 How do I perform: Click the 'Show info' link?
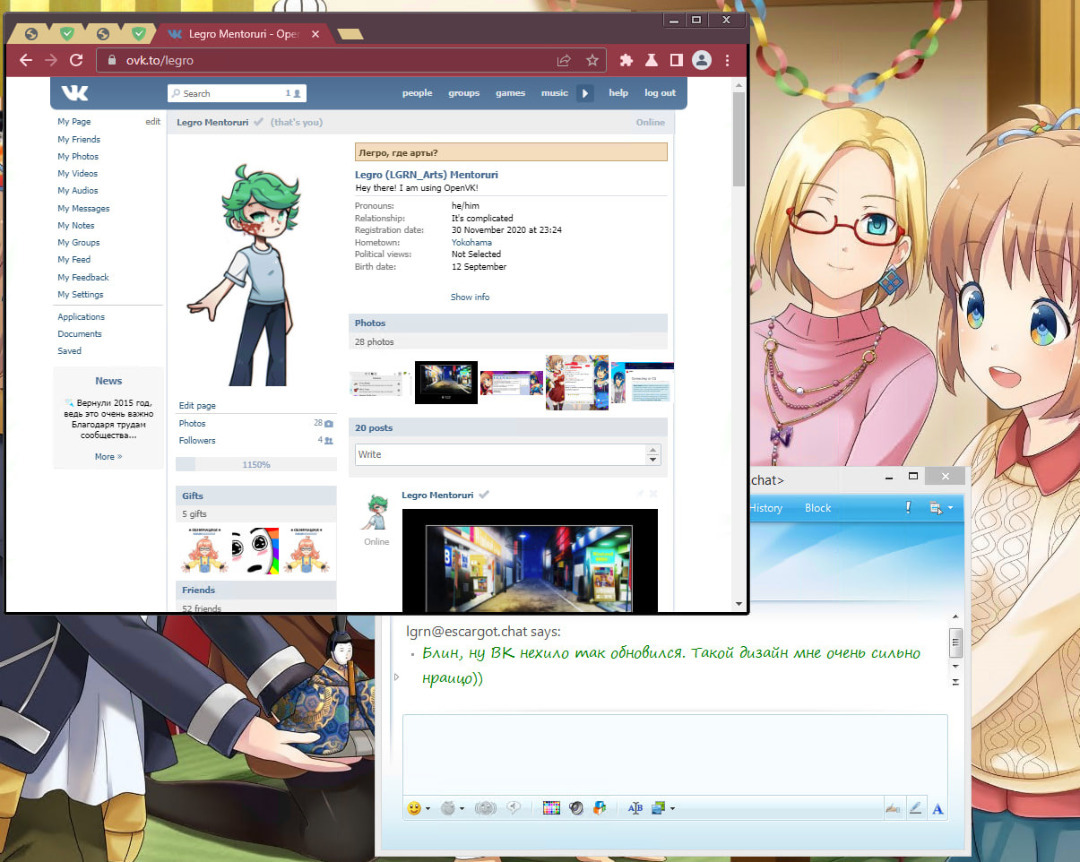click(x=470, y=297)
